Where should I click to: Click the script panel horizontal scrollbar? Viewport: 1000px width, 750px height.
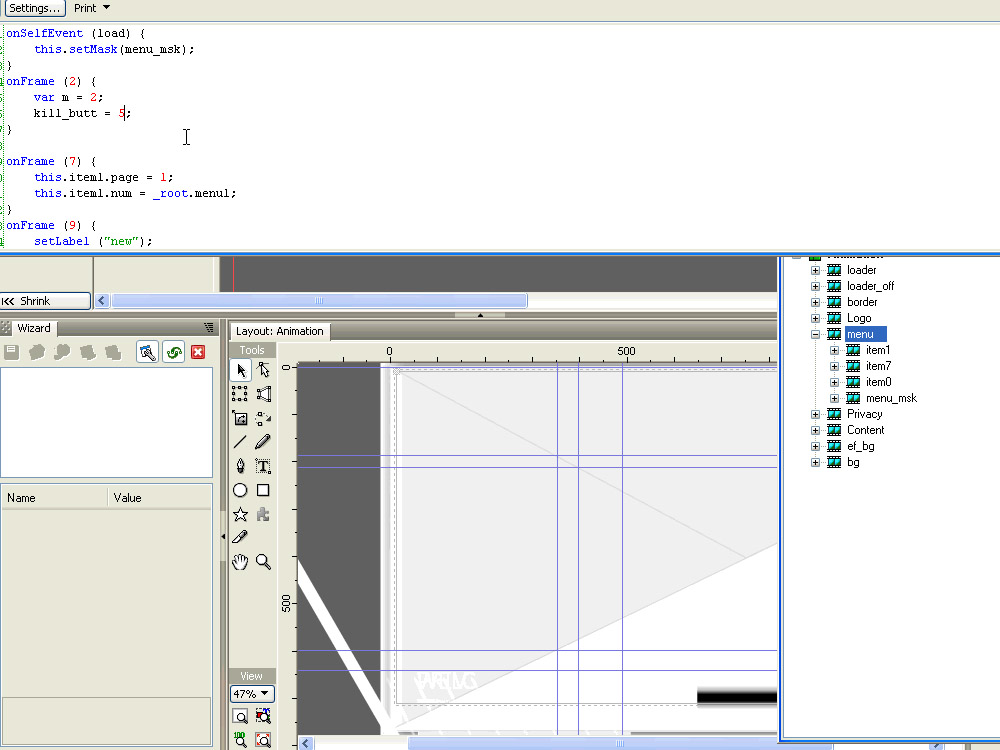(x=319, y=301)
